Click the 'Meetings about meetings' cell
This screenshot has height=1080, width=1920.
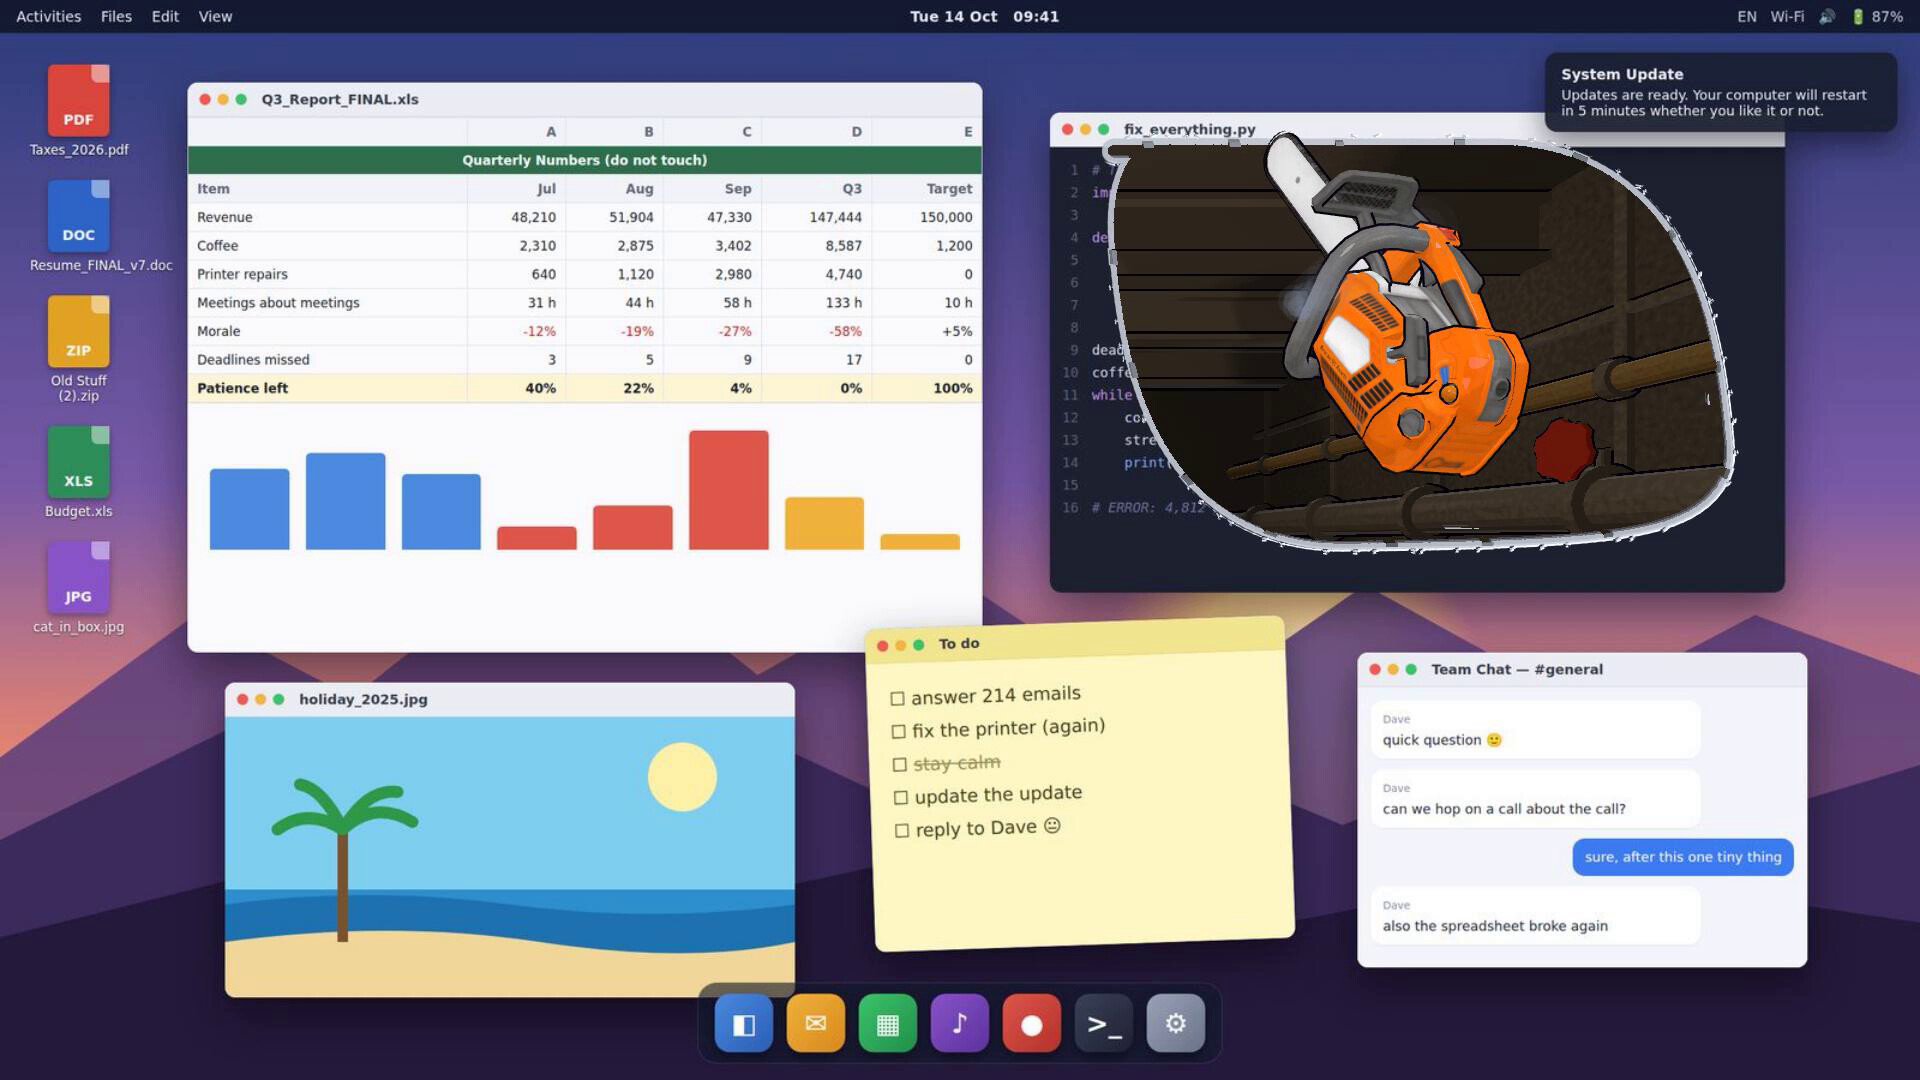coord(327,302)
